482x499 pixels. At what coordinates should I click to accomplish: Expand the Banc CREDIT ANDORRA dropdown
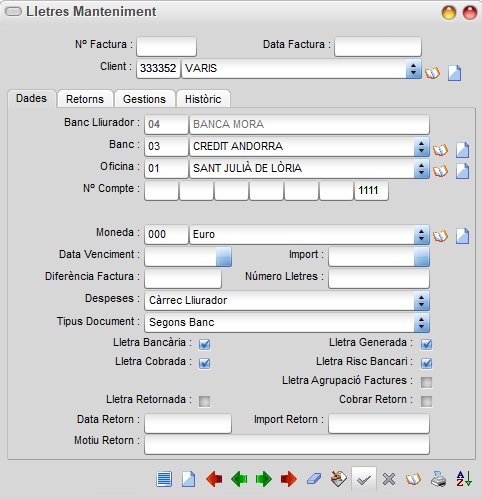coord(421,147)
